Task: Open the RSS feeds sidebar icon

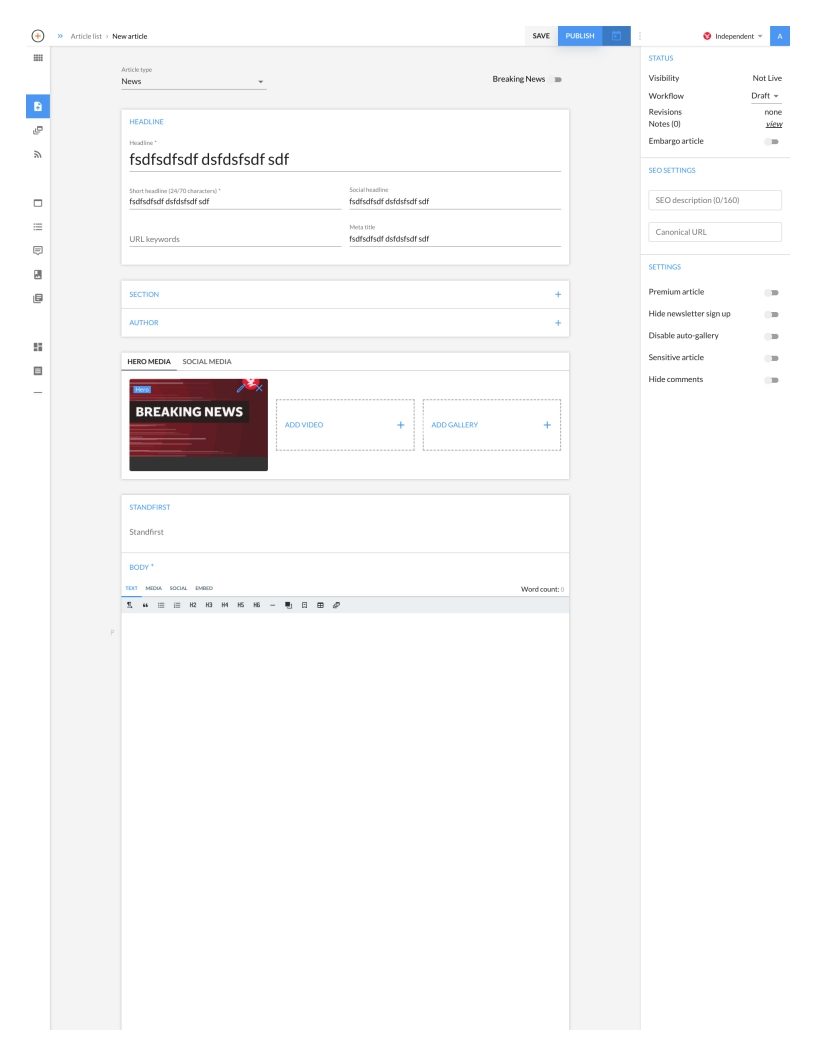Action: click(38, 154)
